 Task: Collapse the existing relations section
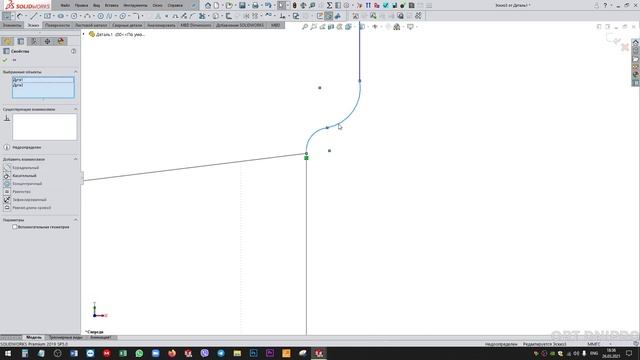point(76,109)
